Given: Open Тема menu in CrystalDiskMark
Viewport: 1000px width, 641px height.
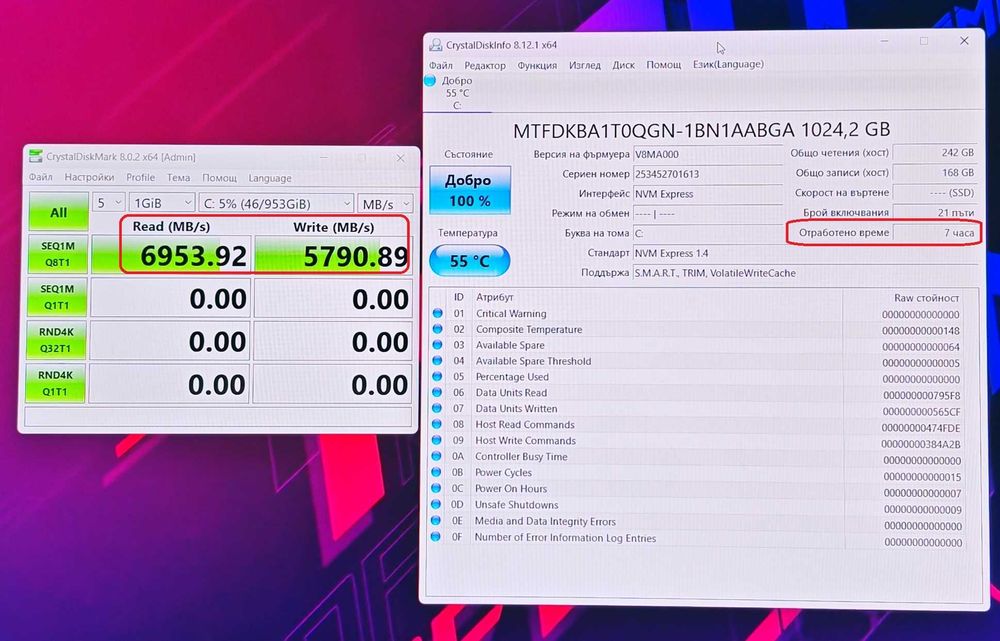Looking at the screenshot, I should (179, 177).
